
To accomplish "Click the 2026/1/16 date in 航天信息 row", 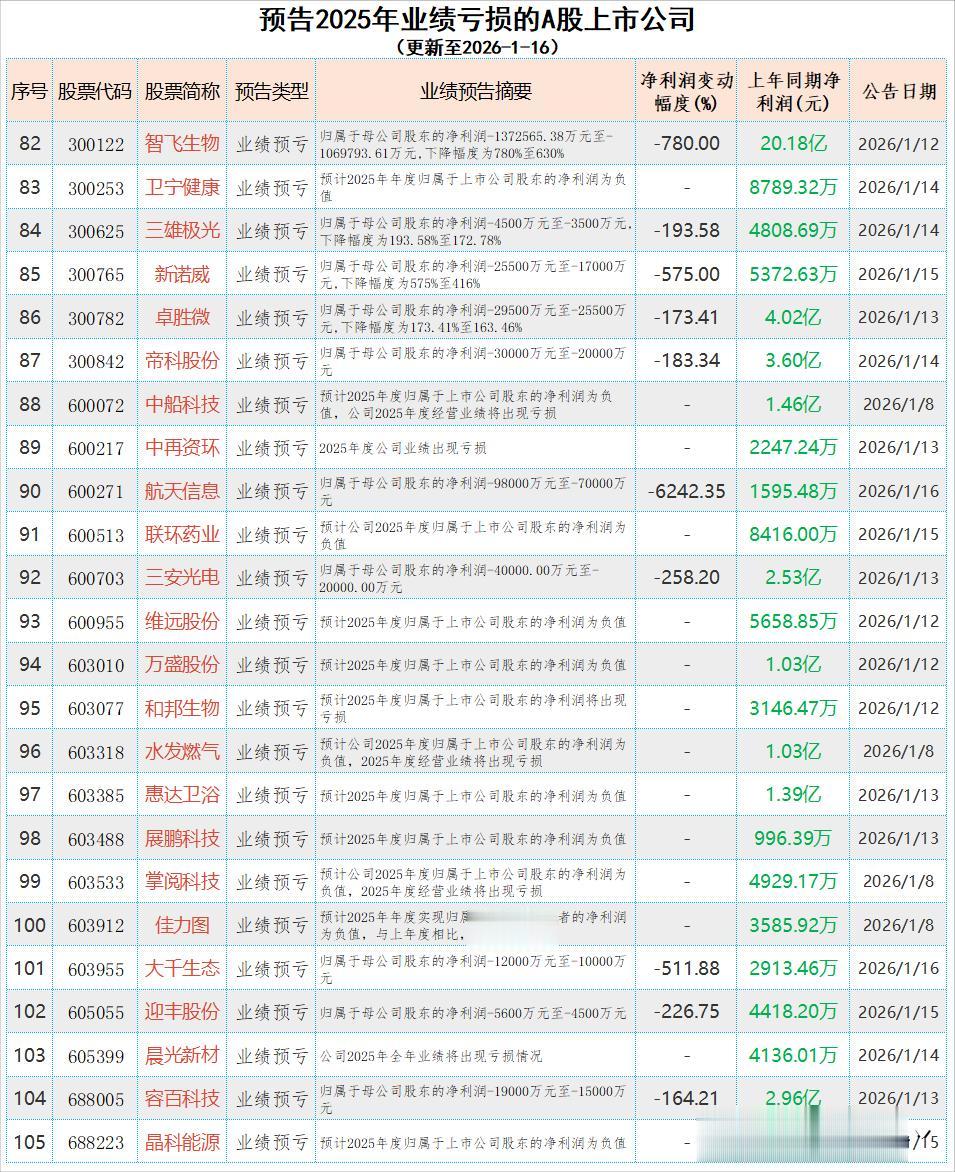I will [898, 491].
